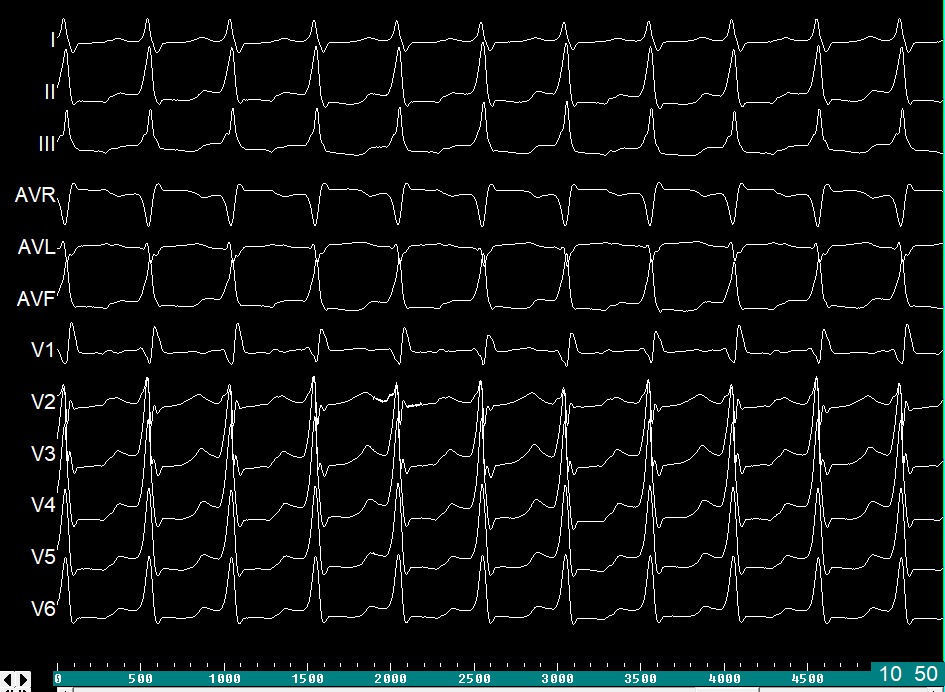Select the AVF lead label
The image size is (945, 692).
click(36, 299)
